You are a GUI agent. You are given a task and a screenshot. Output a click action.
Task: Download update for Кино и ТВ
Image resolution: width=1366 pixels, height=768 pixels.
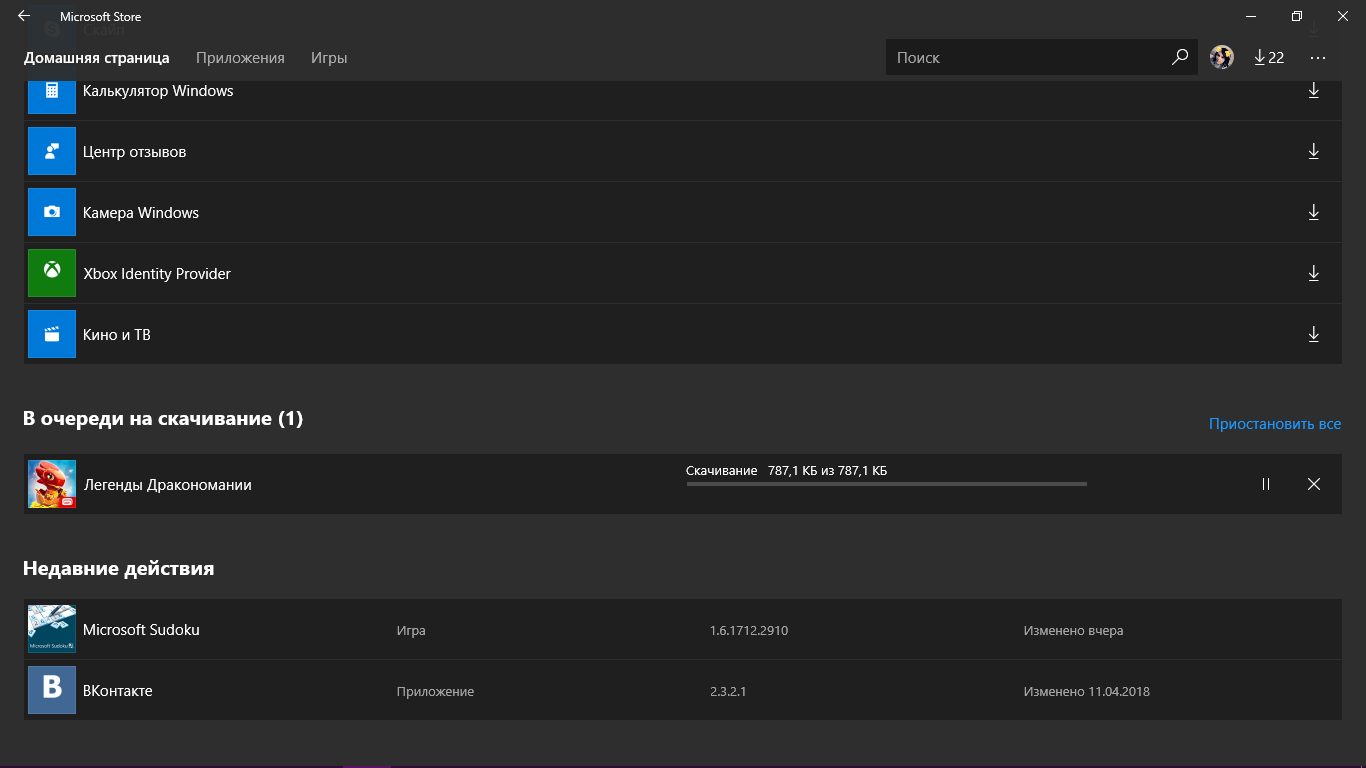1314,335
